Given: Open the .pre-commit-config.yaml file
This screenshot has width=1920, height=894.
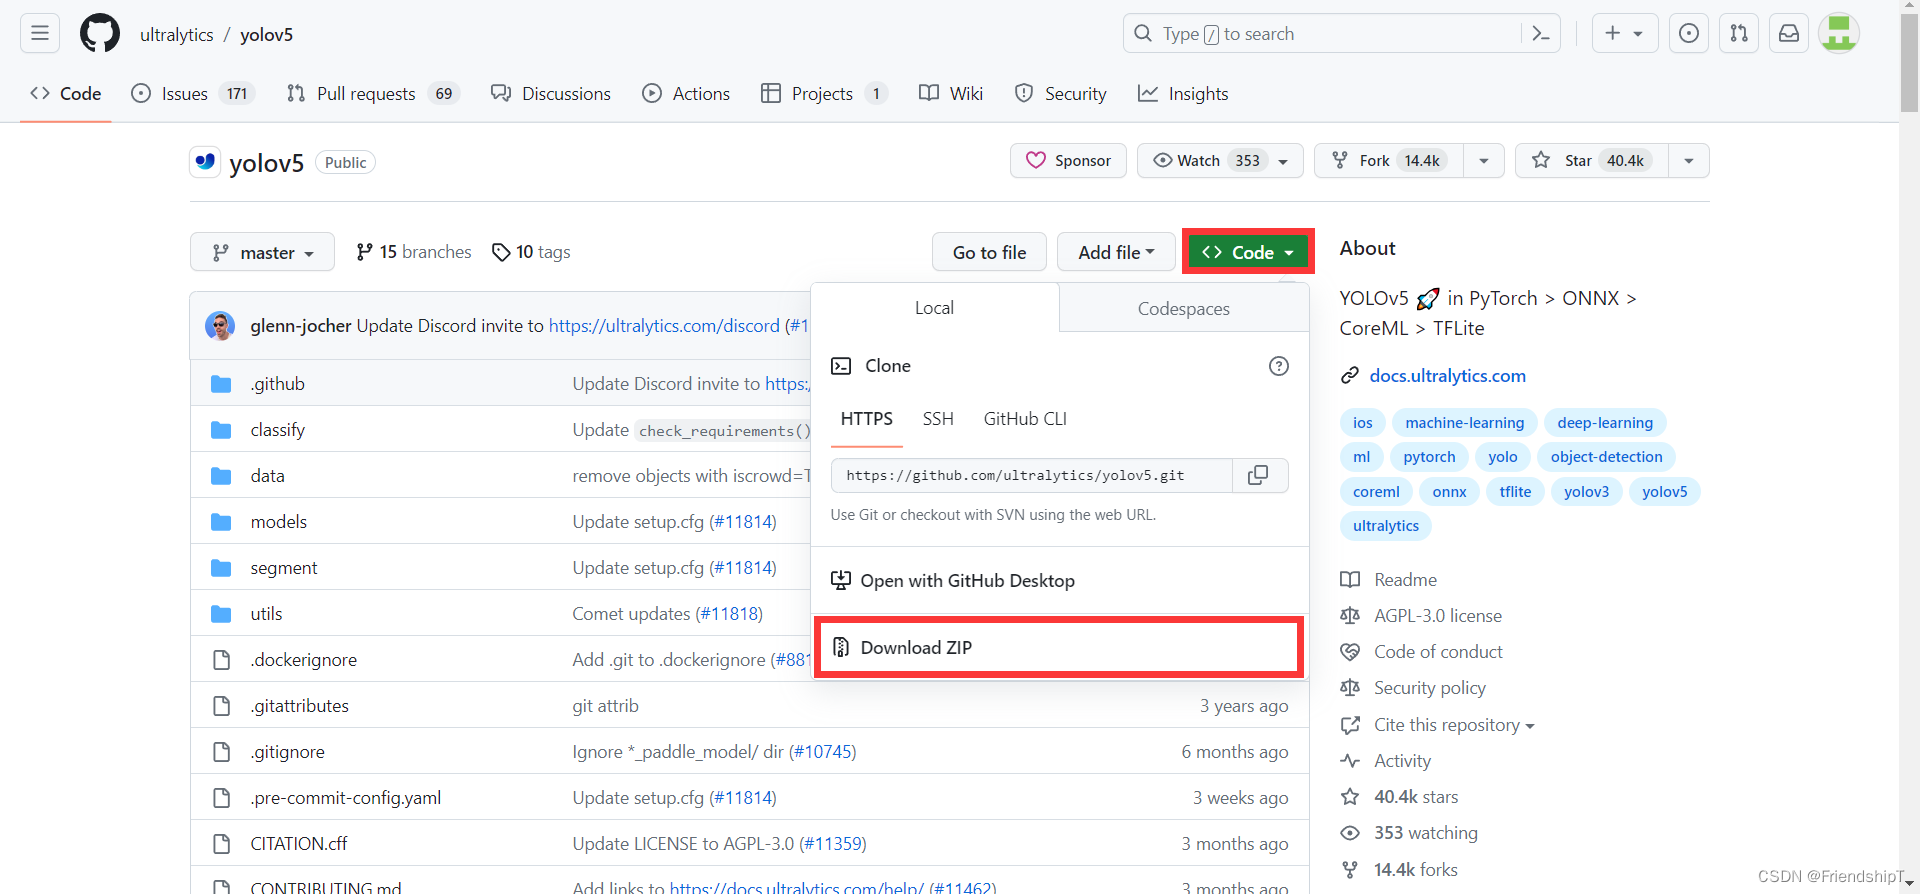Looking at the screenshot, I should coord(345,798).
